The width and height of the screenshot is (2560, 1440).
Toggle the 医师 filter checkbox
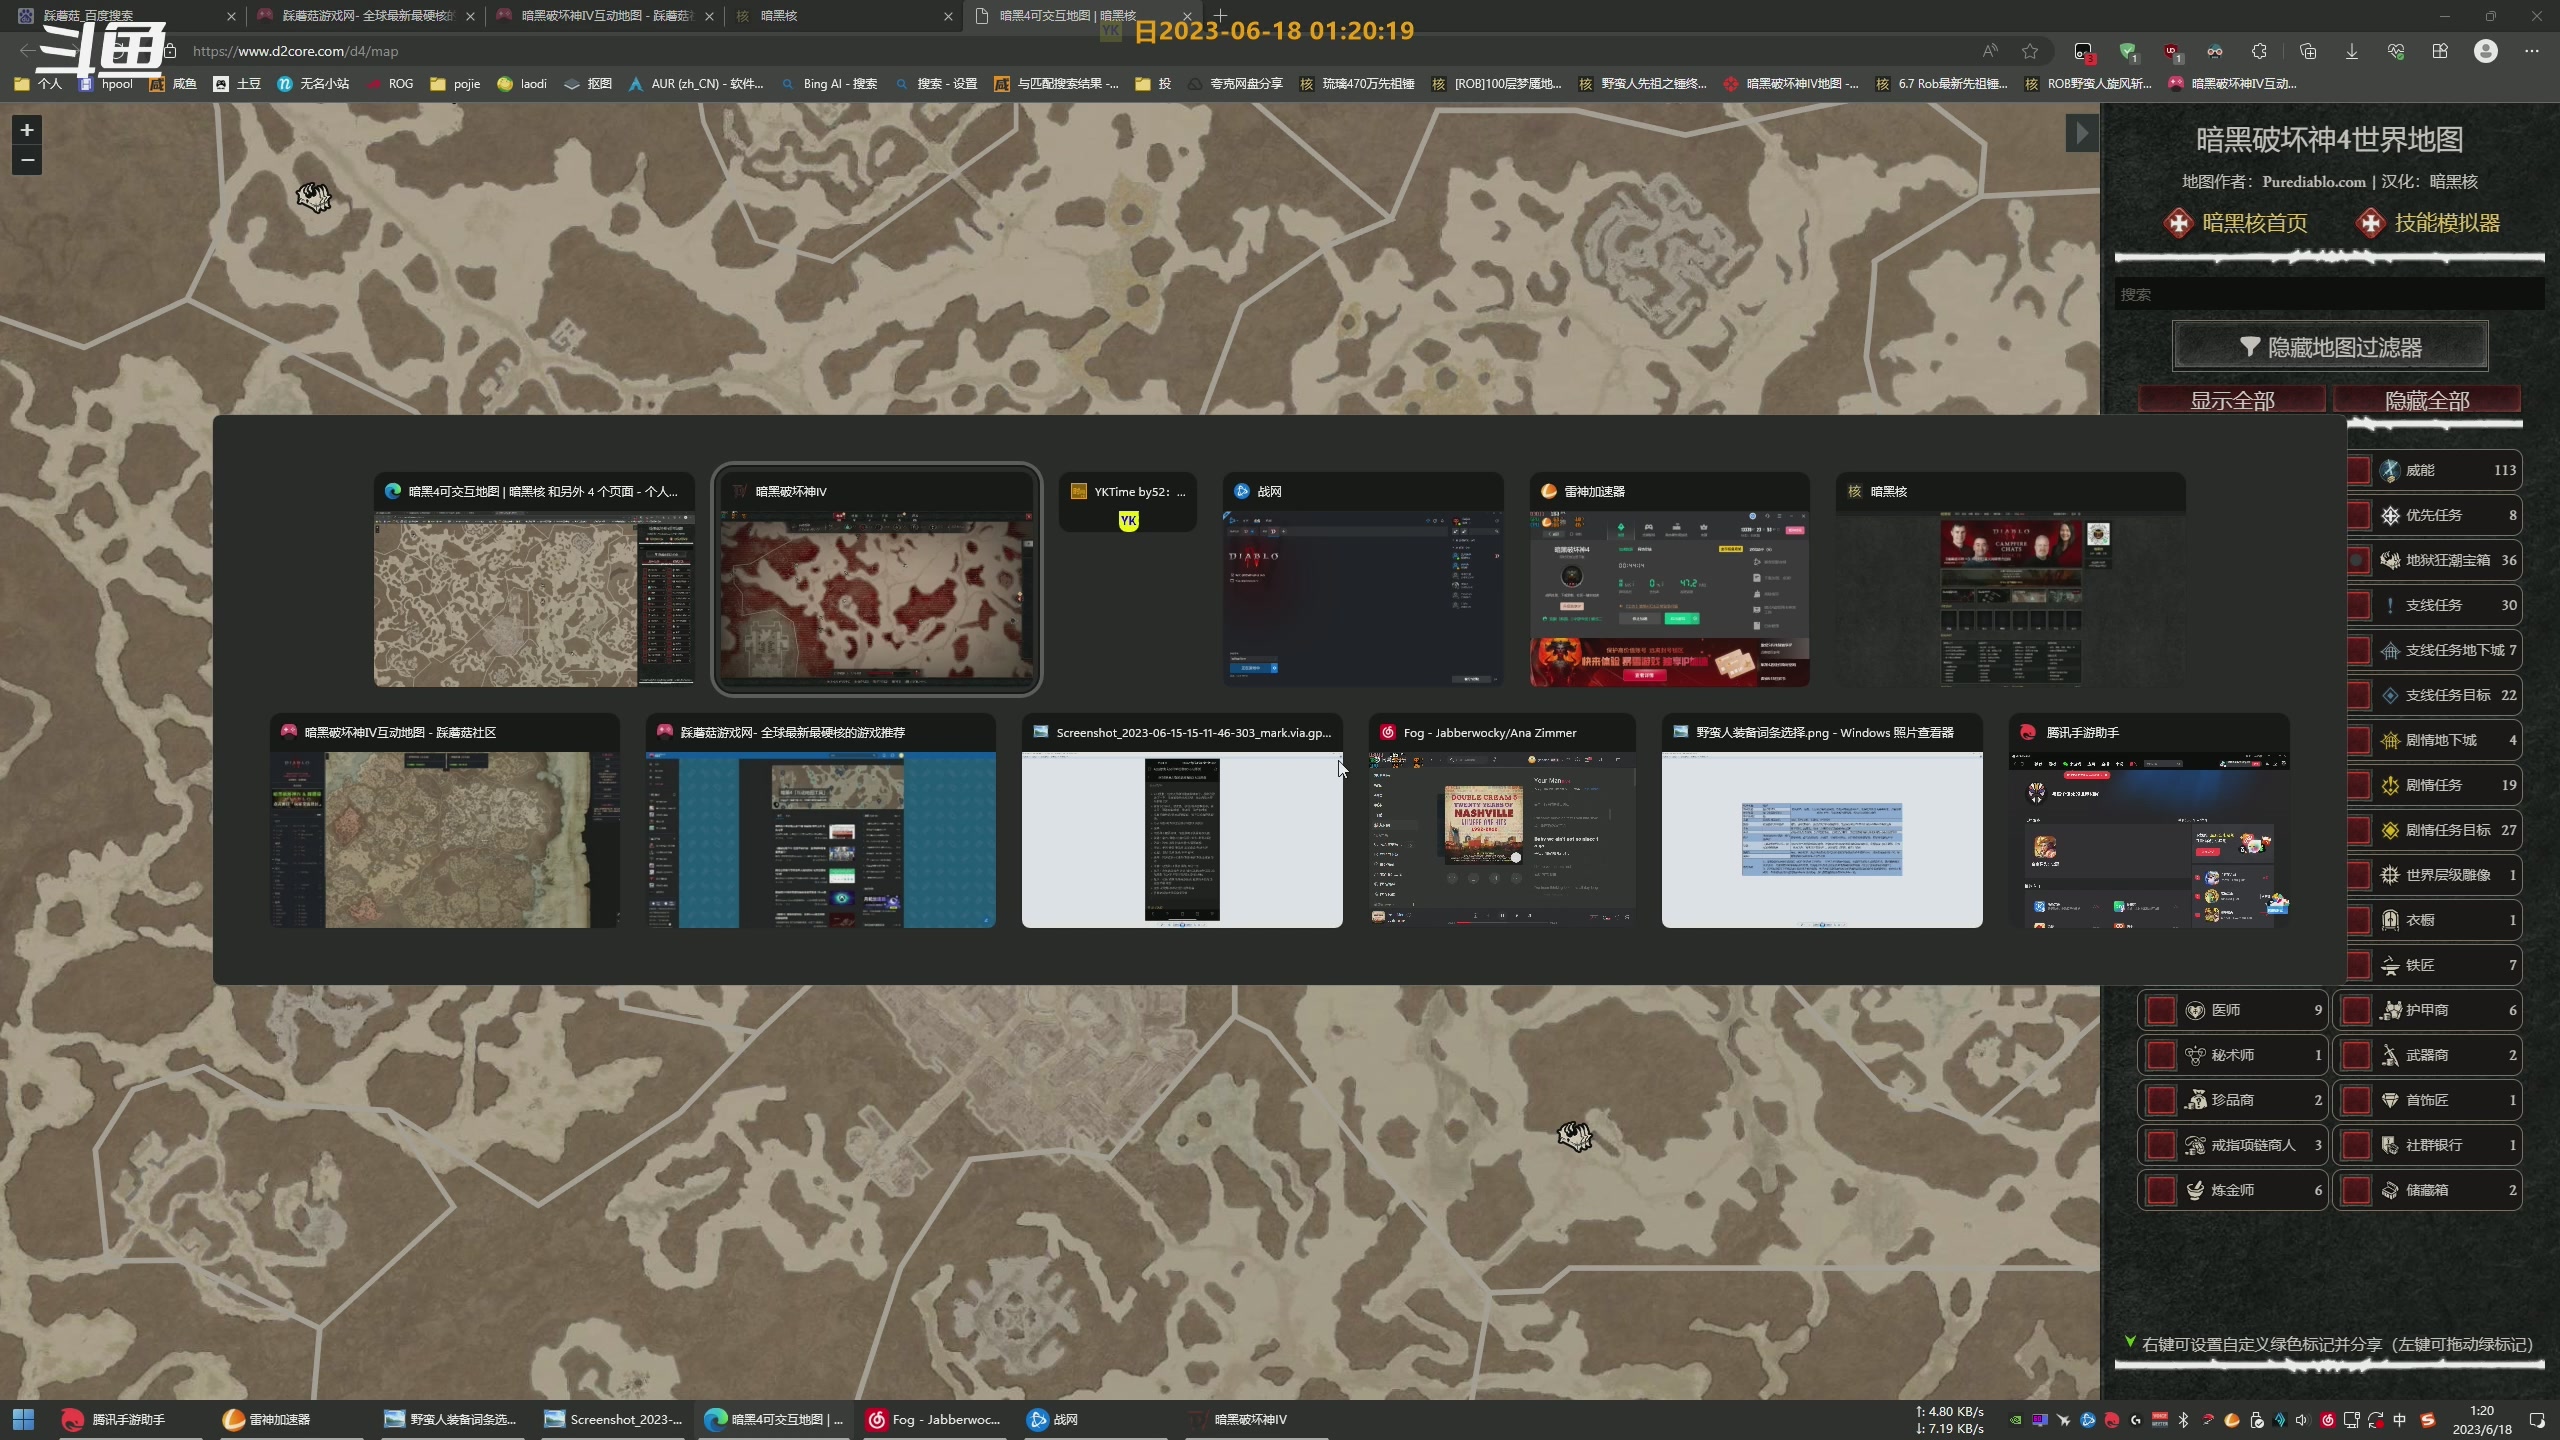[x=2161, y=1010]
